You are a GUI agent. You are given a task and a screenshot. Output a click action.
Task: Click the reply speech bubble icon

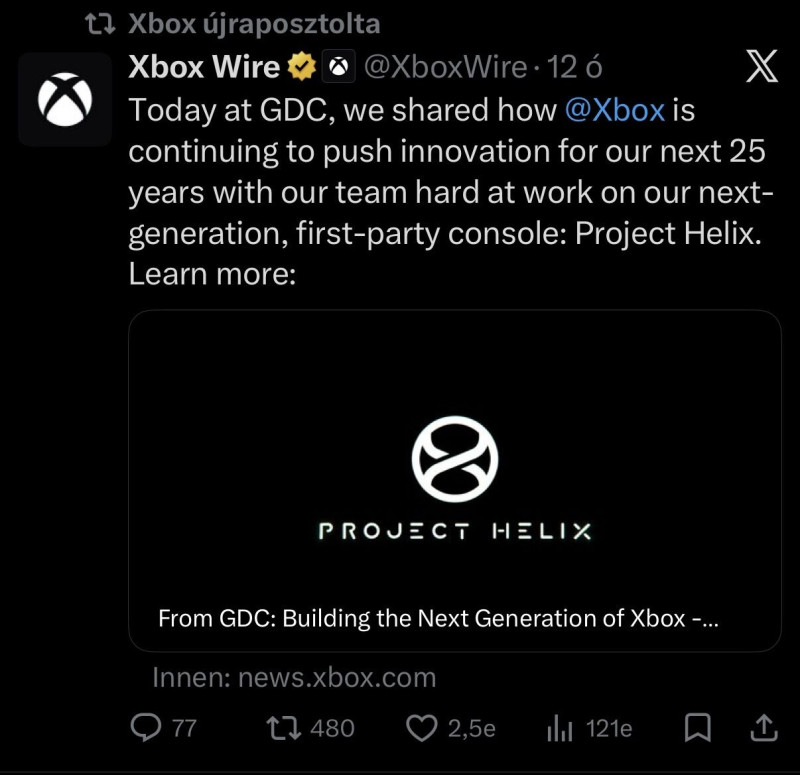point(146,729)
